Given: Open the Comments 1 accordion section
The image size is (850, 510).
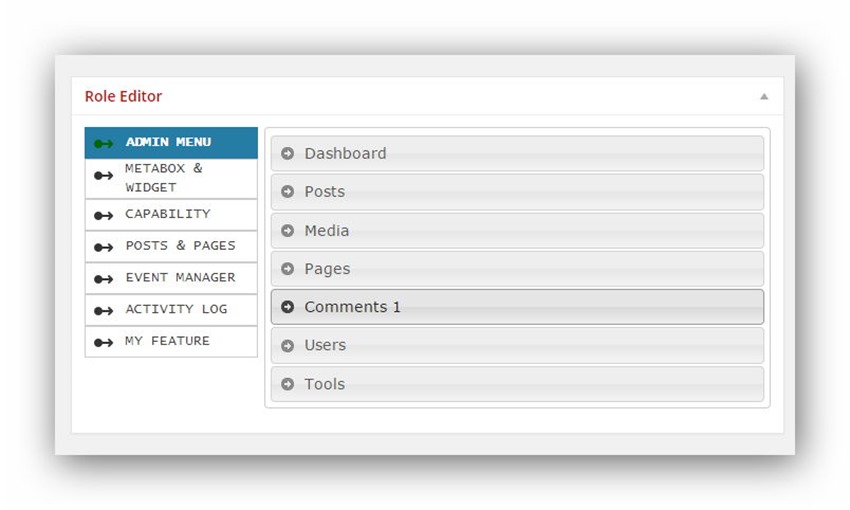Looking at the screenshot, I should (x=516, y=307).
